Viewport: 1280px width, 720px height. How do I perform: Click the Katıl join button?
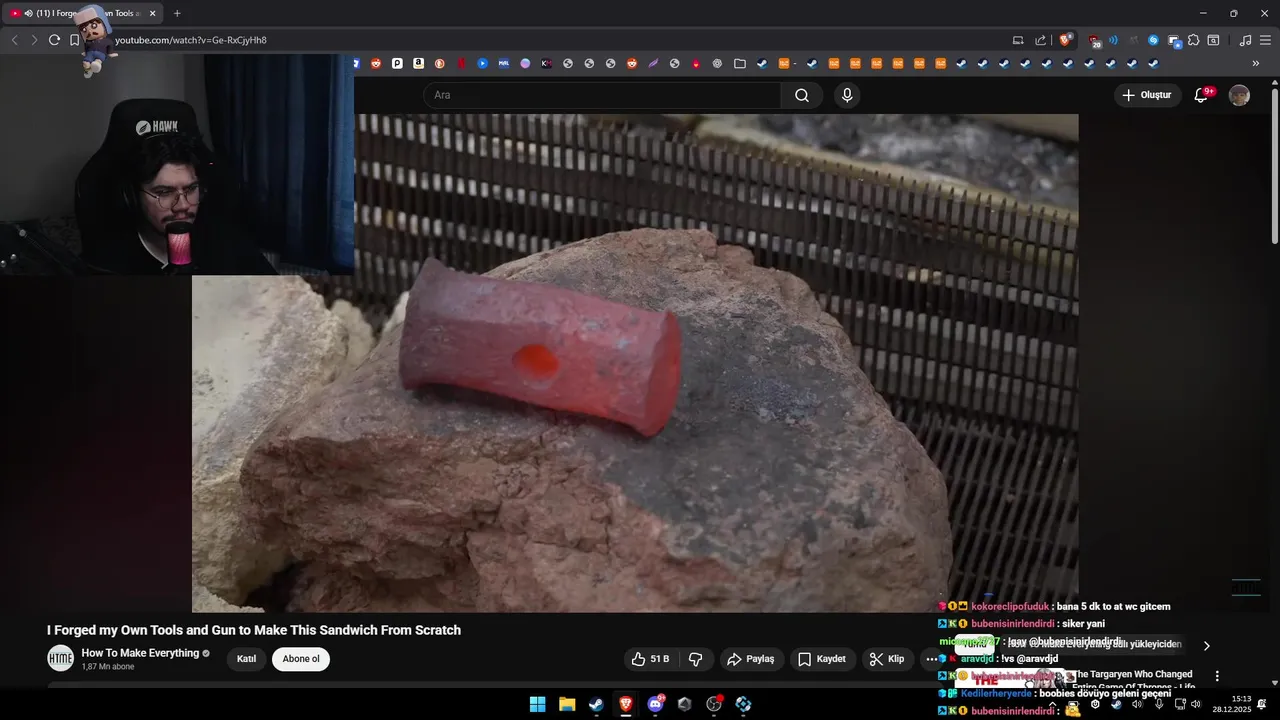click(246, 659)
